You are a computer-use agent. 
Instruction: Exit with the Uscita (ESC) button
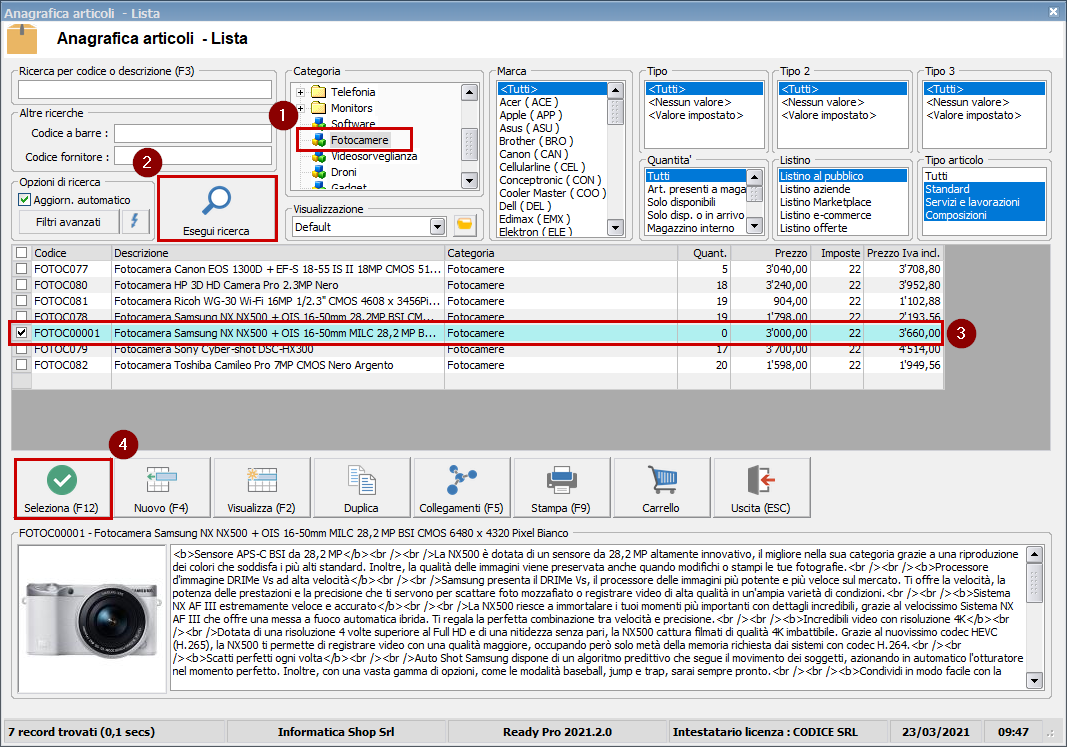click(761, 488)
